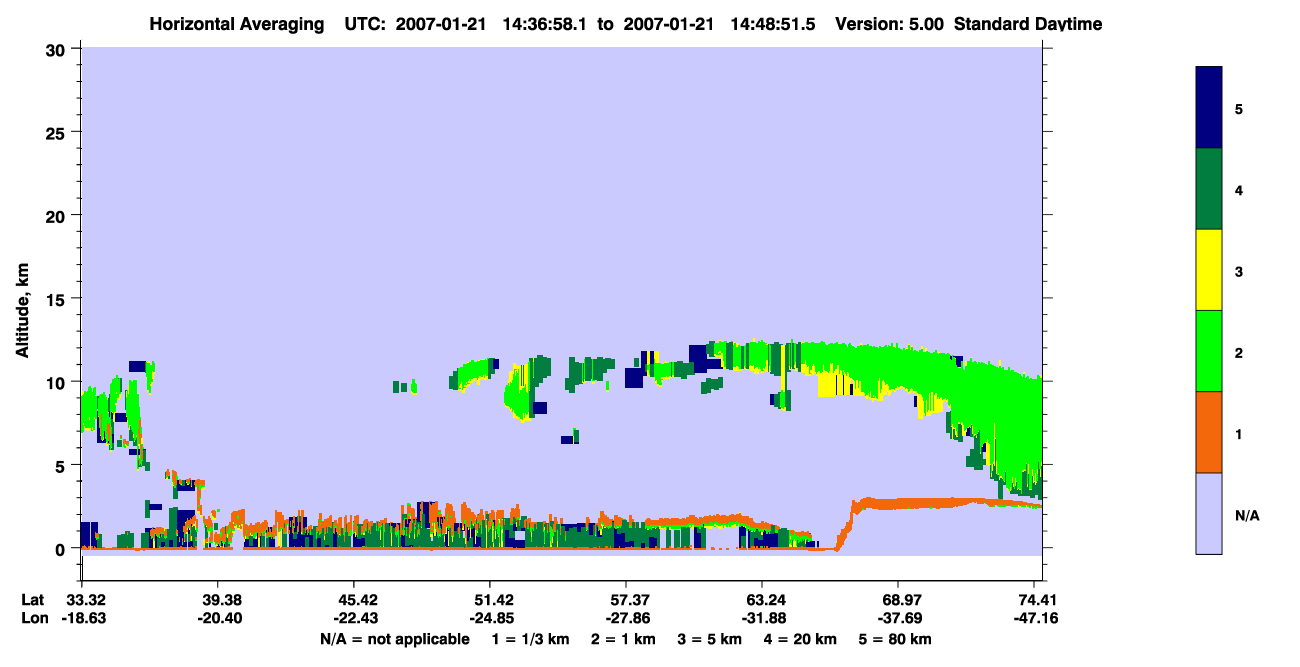Click longitude value -47.16
Image resolution: width=1300 pixels, height=667 pixels.
1034,618
